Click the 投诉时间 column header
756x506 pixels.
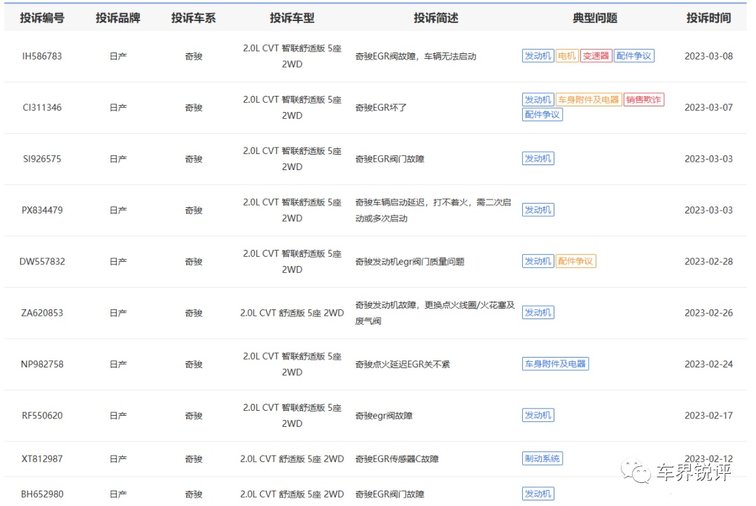point(708,18)
